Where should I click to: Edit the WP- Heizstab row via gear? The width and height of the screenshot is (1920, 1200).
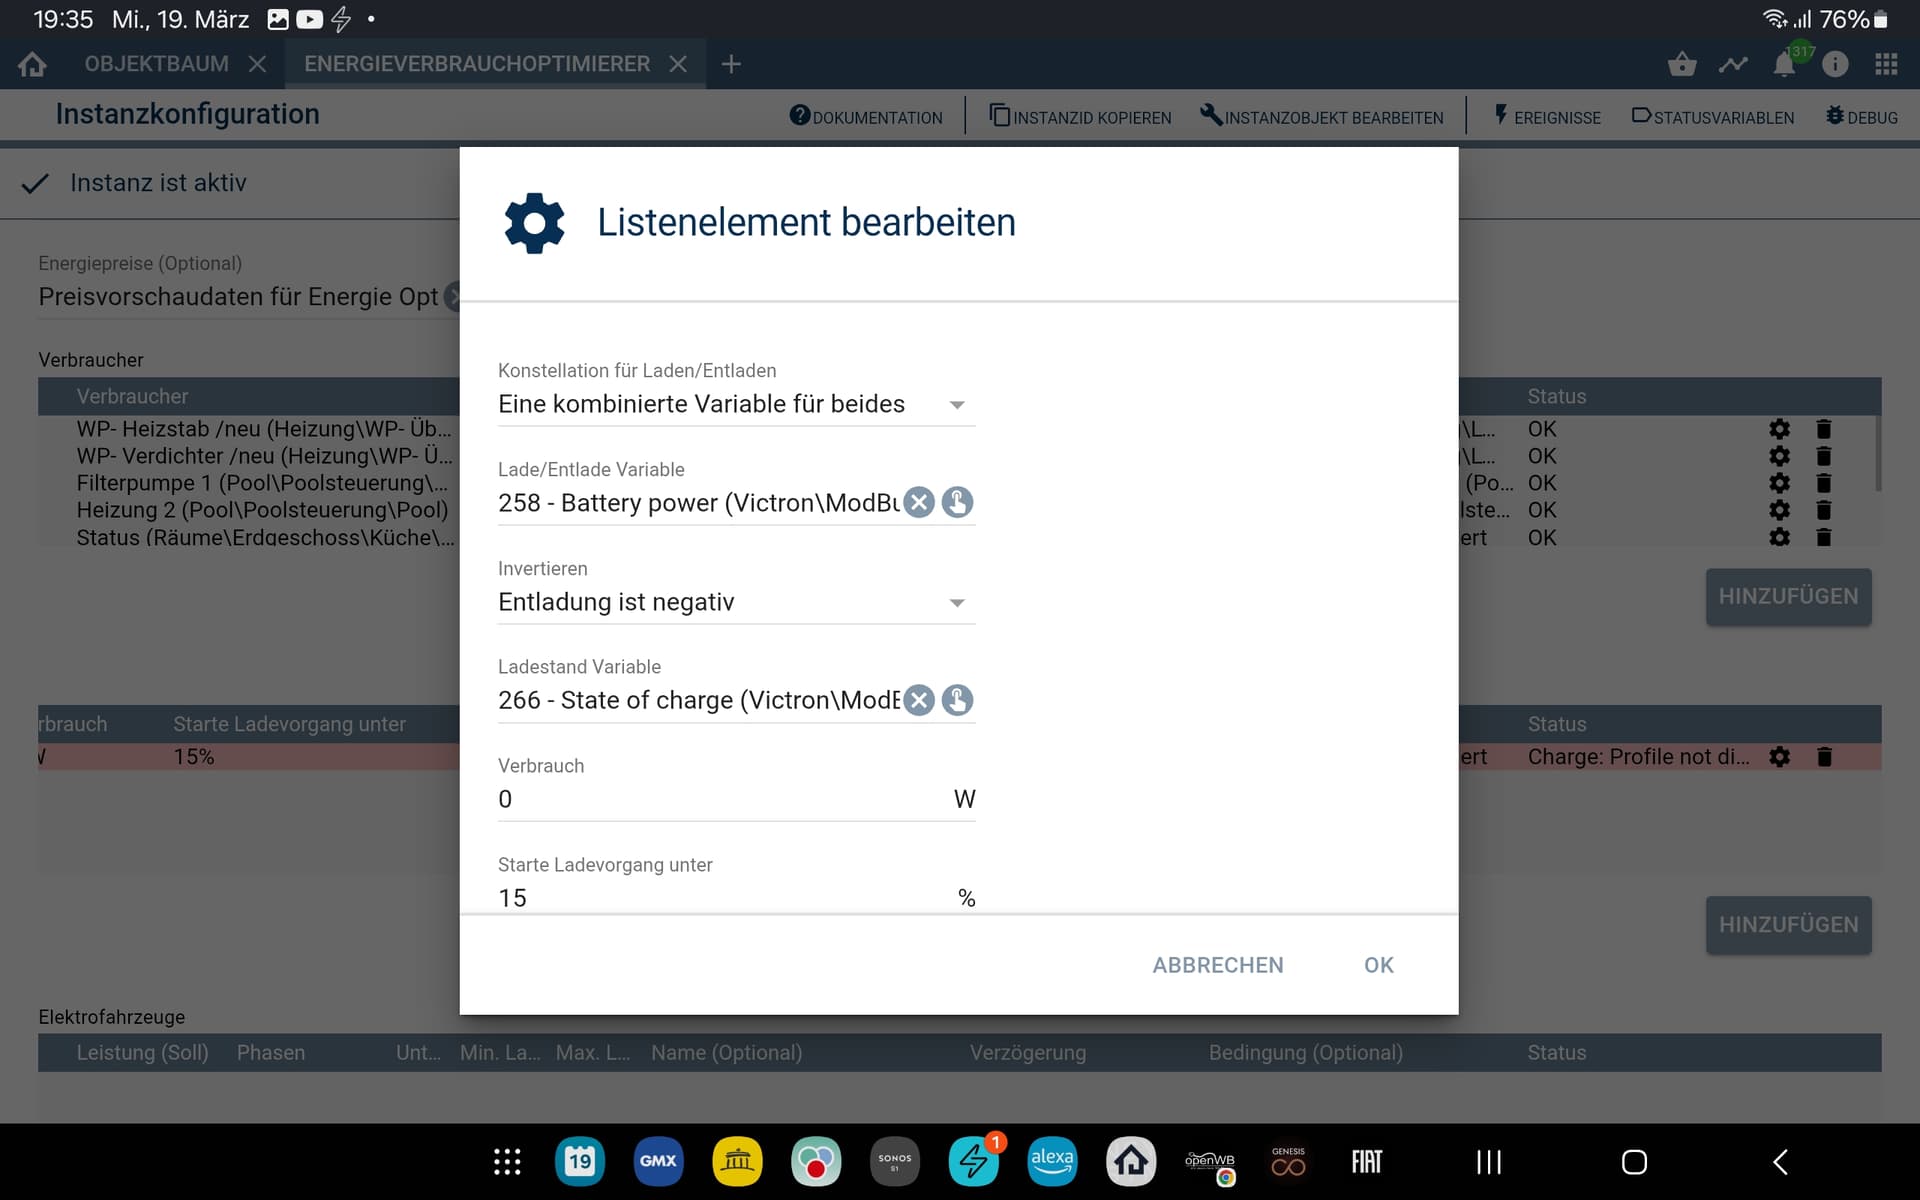[x=1779, y=429]
